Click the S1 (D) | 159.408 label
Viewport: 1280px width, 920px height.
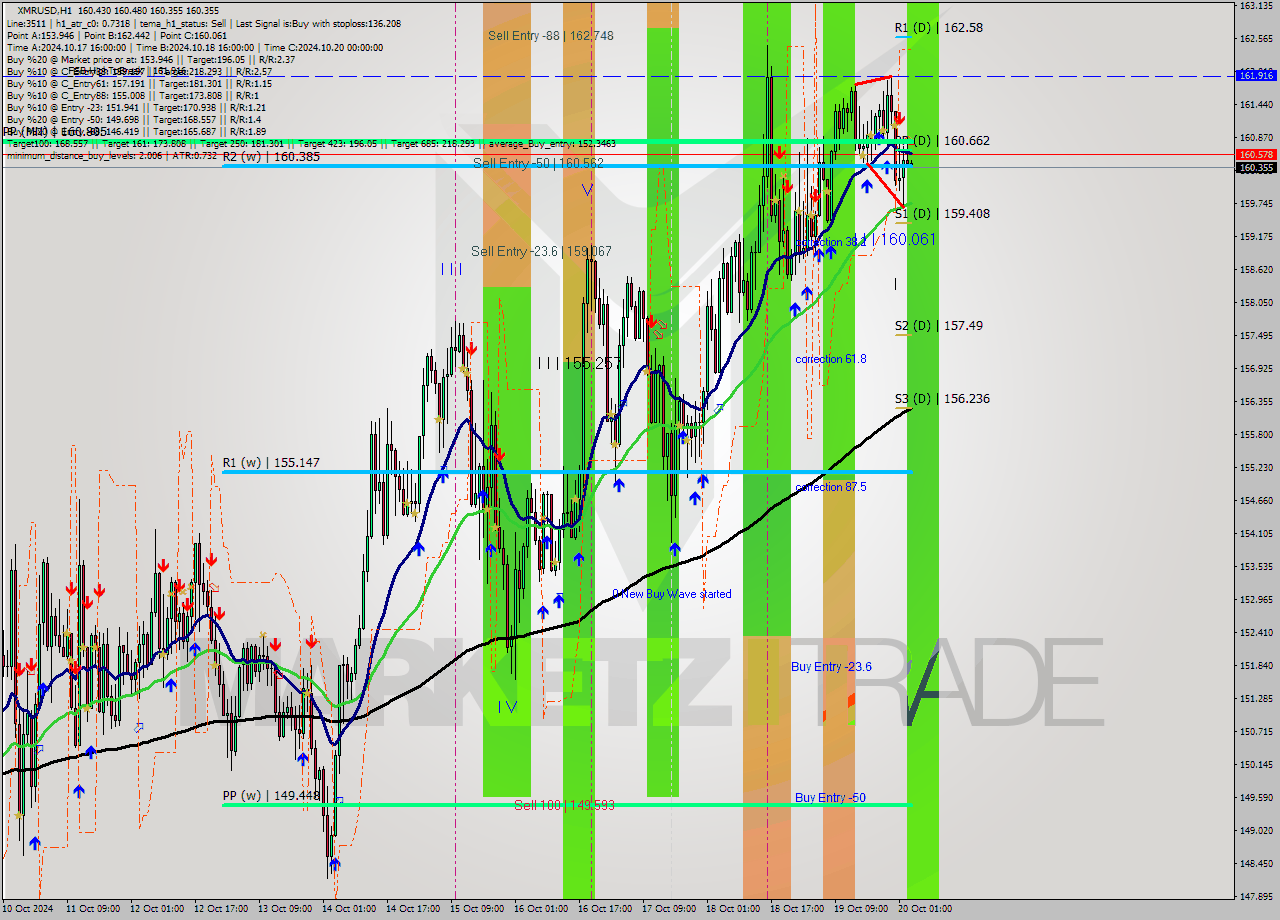pyautogui.click(x=942, y=214)
